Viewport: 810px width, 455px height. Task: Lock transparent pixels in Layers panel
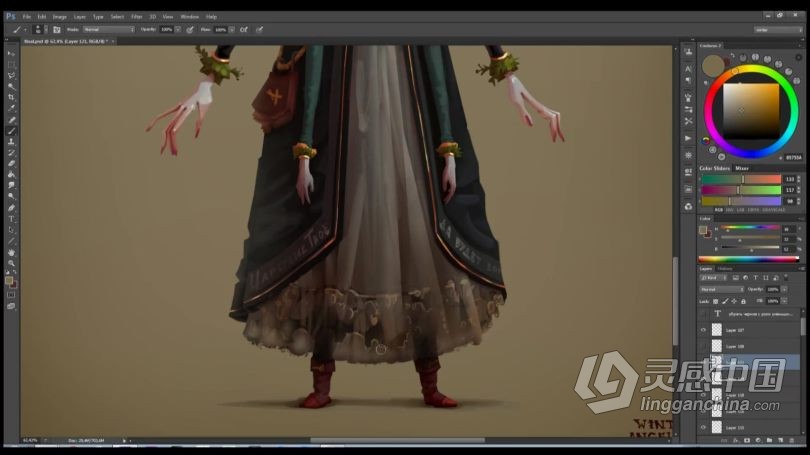pyautogui.click(x=715, y=301)
